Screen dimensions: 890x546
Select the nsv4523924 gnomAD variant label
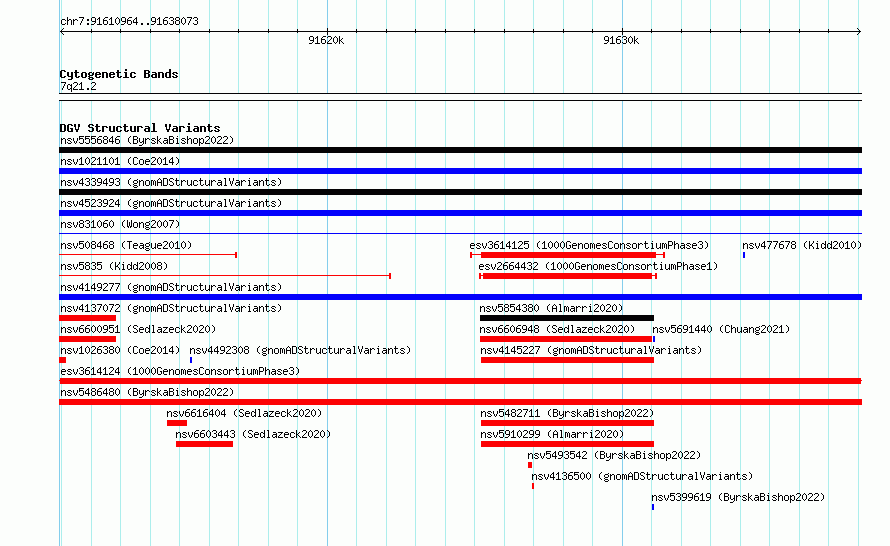[x=171, y=203]
